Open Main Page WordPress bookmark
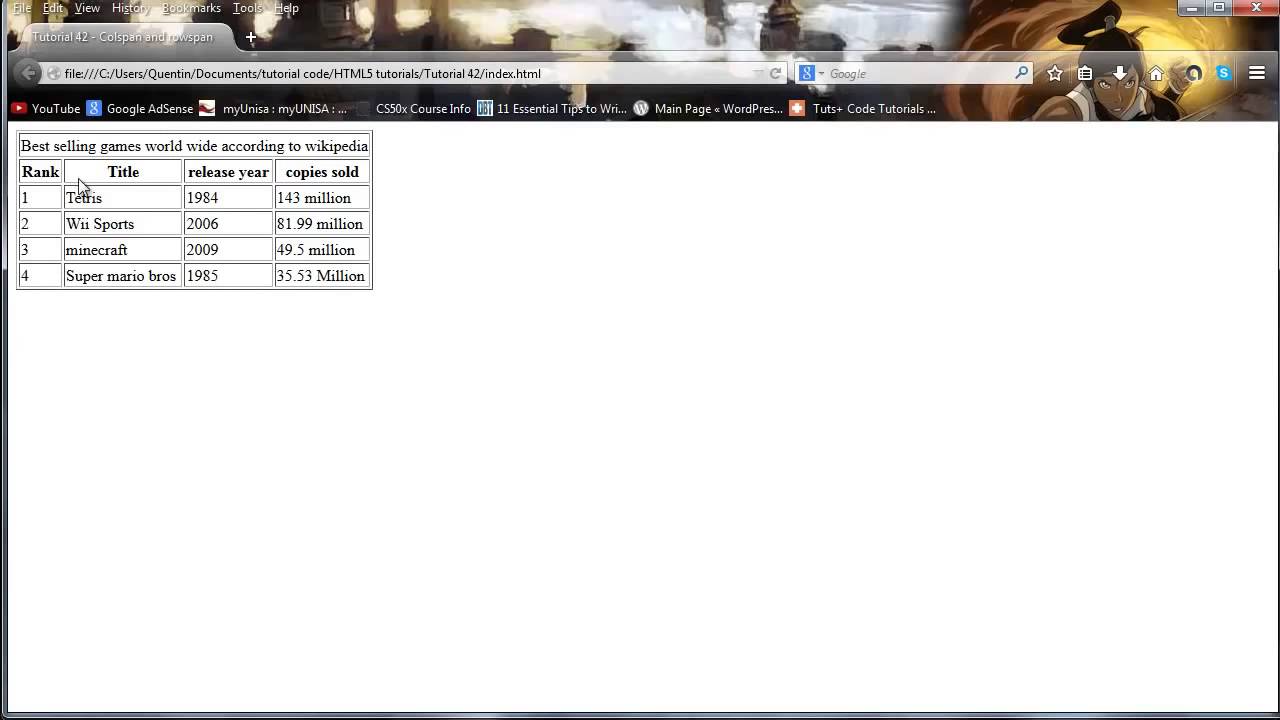The width and height of the screenshot is (1280, 720). tap(708, 108)
